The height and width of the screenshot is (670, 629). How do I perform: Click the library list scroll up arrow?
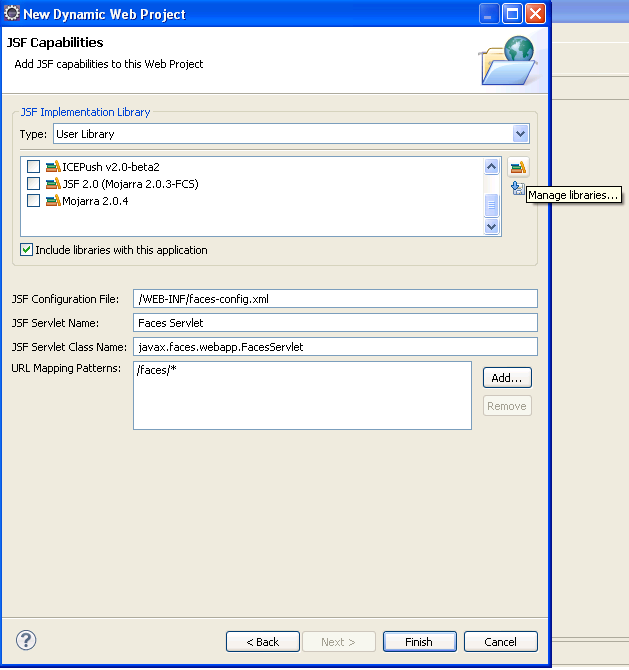point(491,166)
